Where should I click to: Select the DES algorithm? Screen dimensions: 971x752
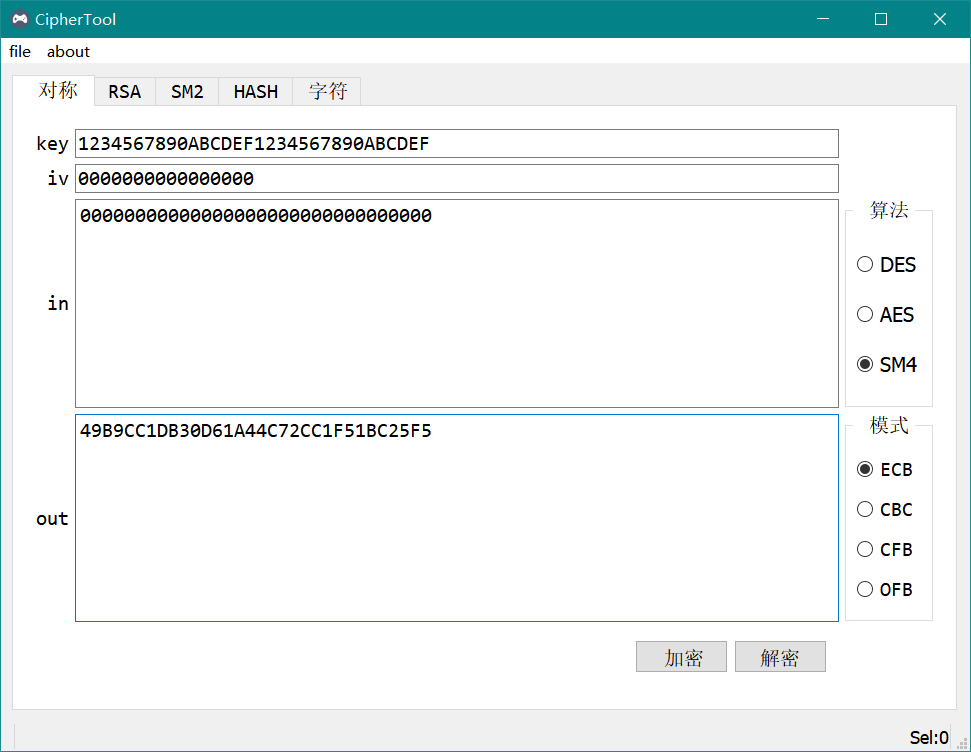pyautogui.click(x=886, y=265)
